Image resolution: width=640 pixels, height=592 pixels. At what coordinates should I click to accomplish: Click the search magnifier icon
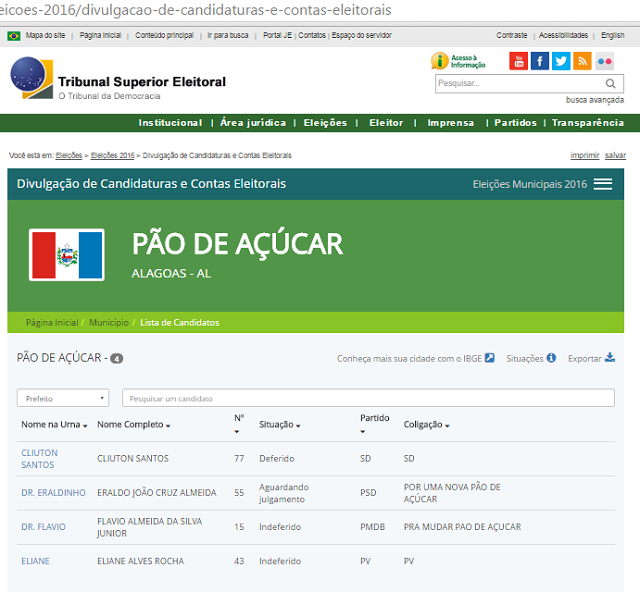(615, 84)
